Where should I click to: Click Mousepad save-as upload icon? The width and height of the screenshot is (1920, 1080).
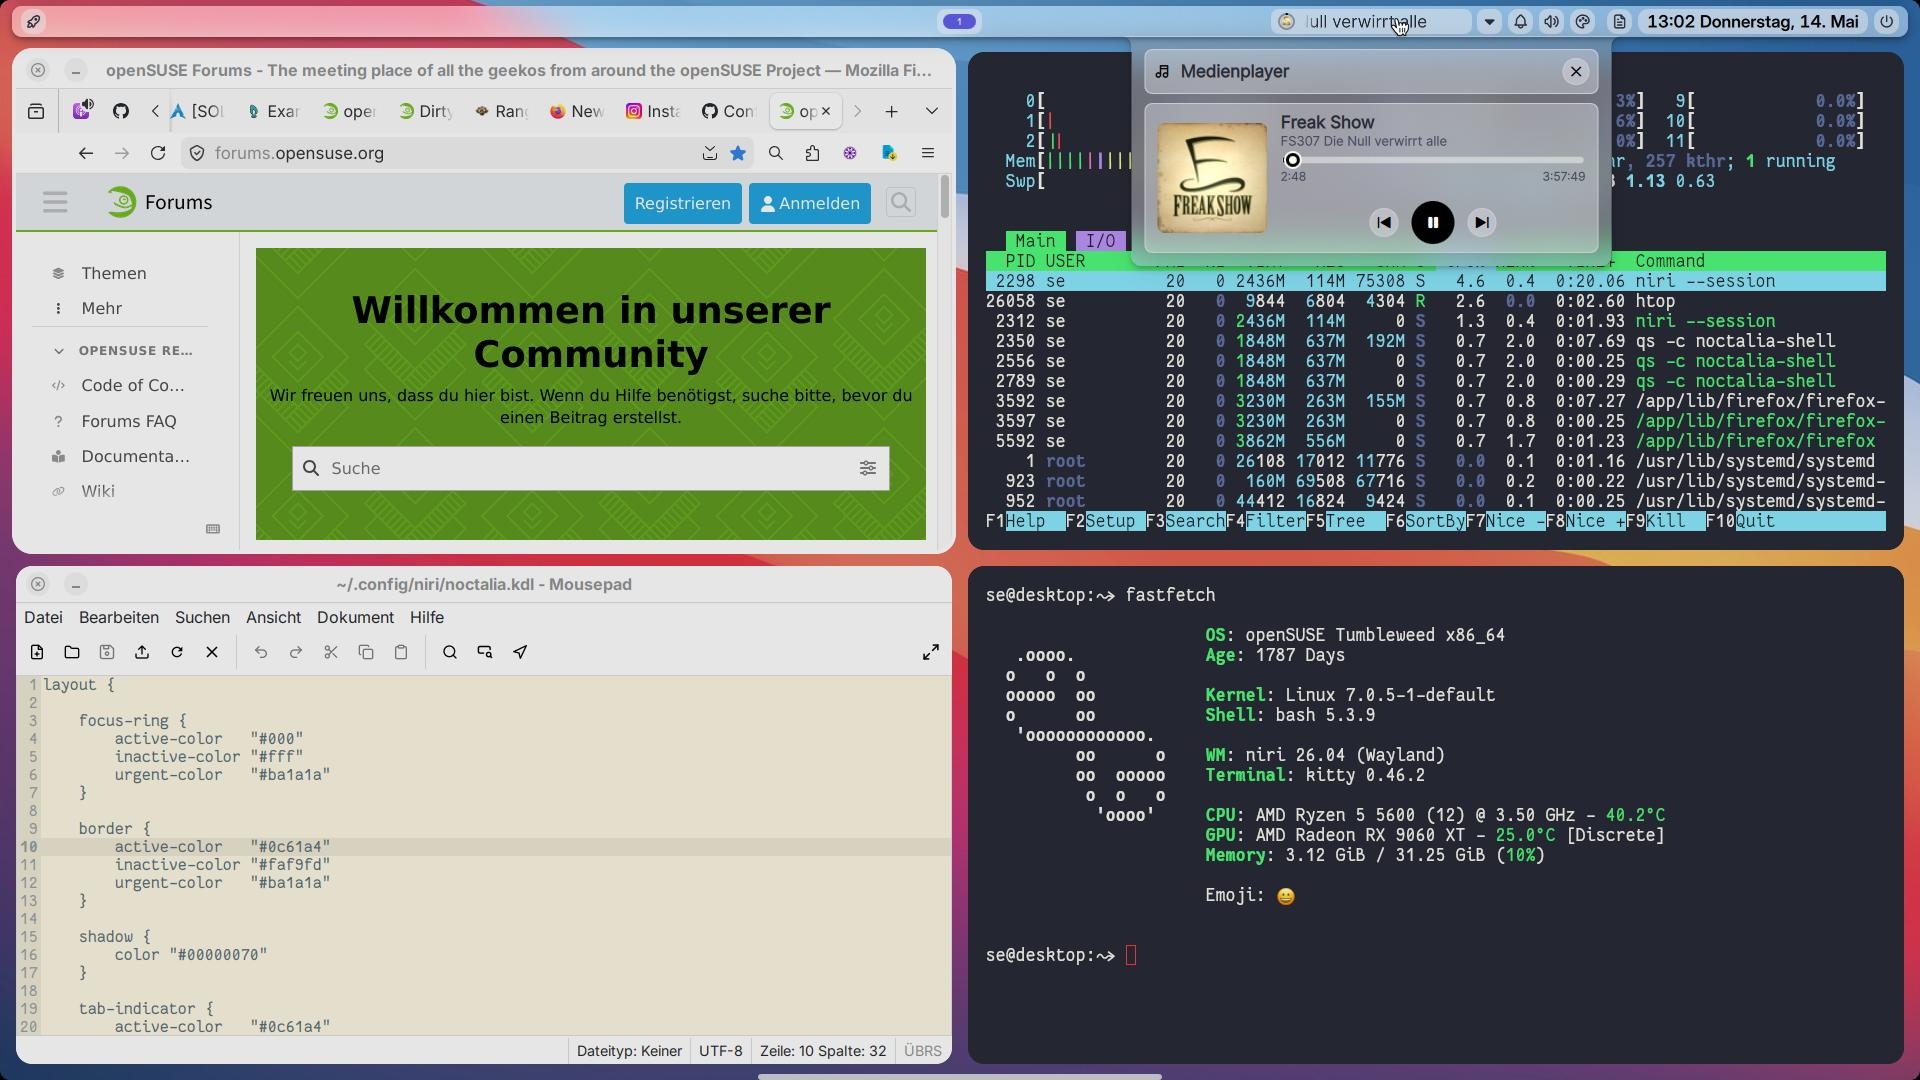point(142,652)
